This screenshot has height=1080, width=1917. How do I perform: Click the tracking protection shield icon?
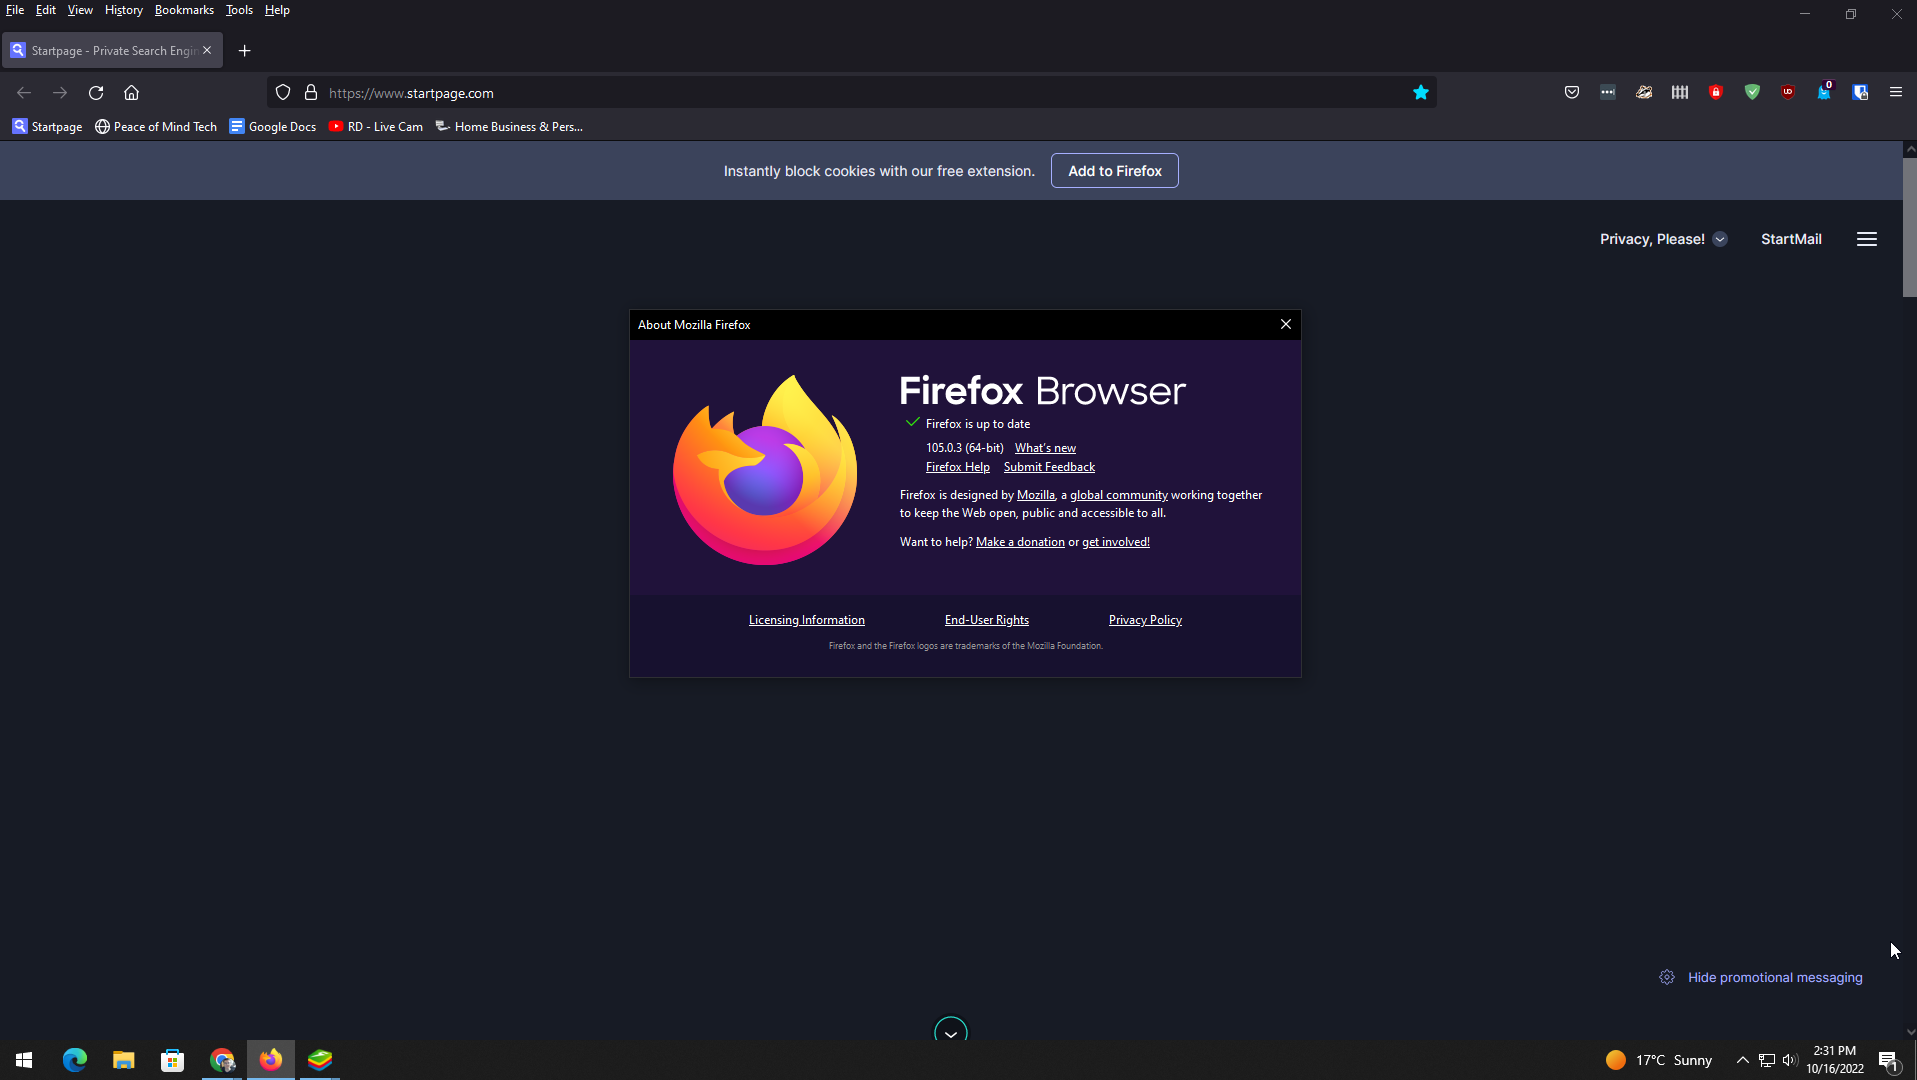coord(283,92)
